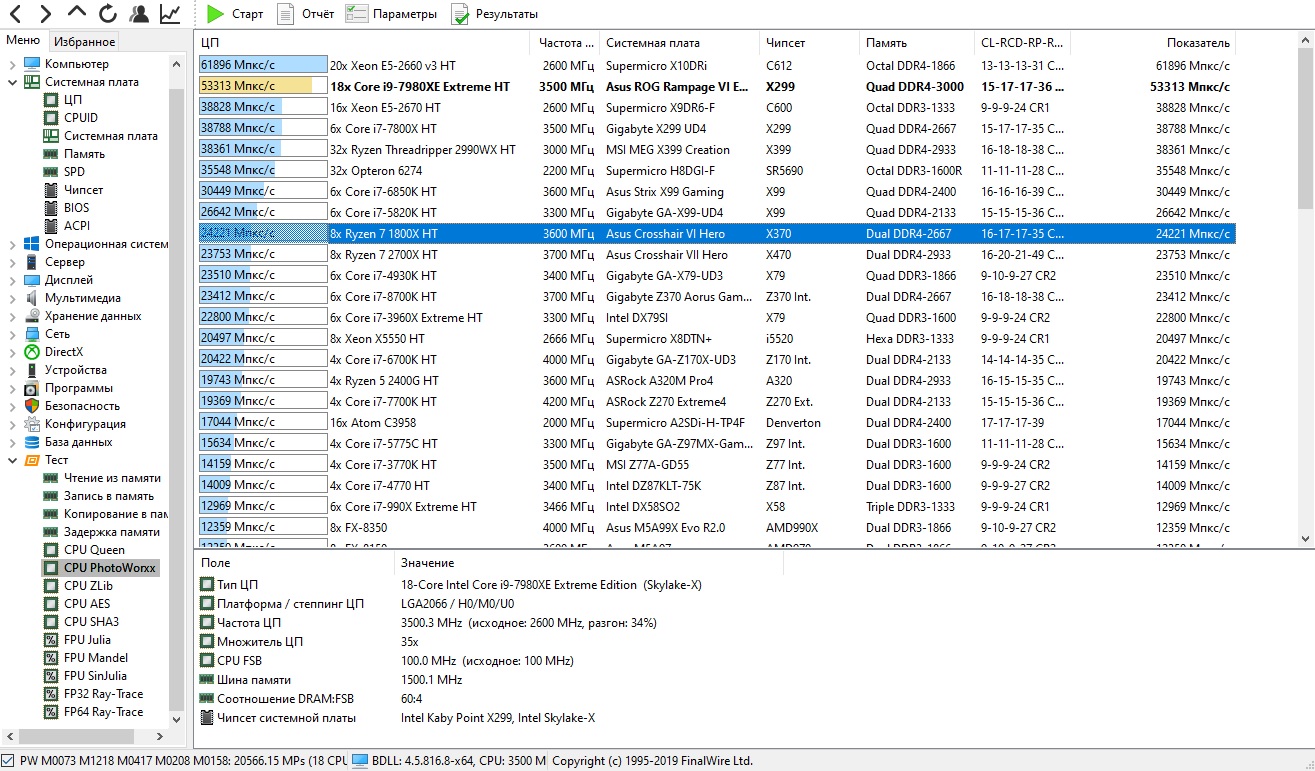
Task: Expand the Операционная система node
Action: (11, 244)
